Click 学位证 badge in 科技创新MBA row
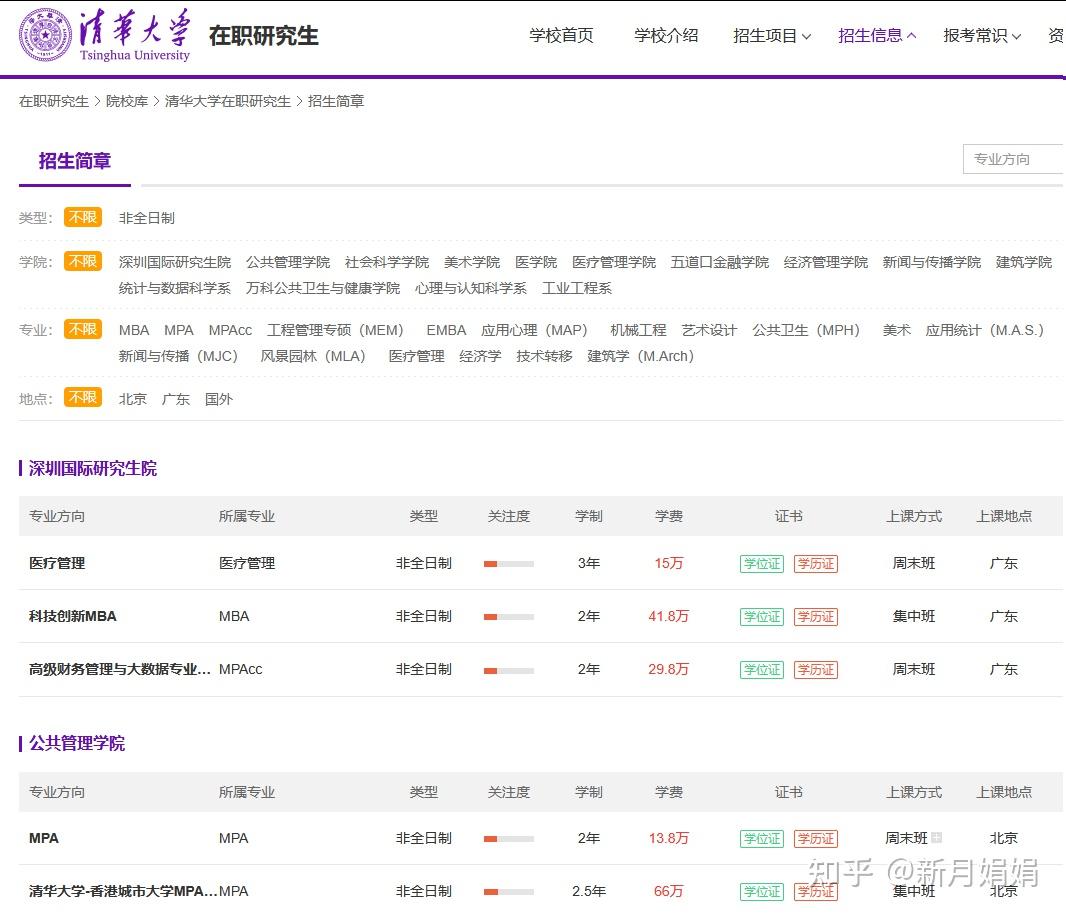The image size is (1066, 917). click(x=762, y=617)
